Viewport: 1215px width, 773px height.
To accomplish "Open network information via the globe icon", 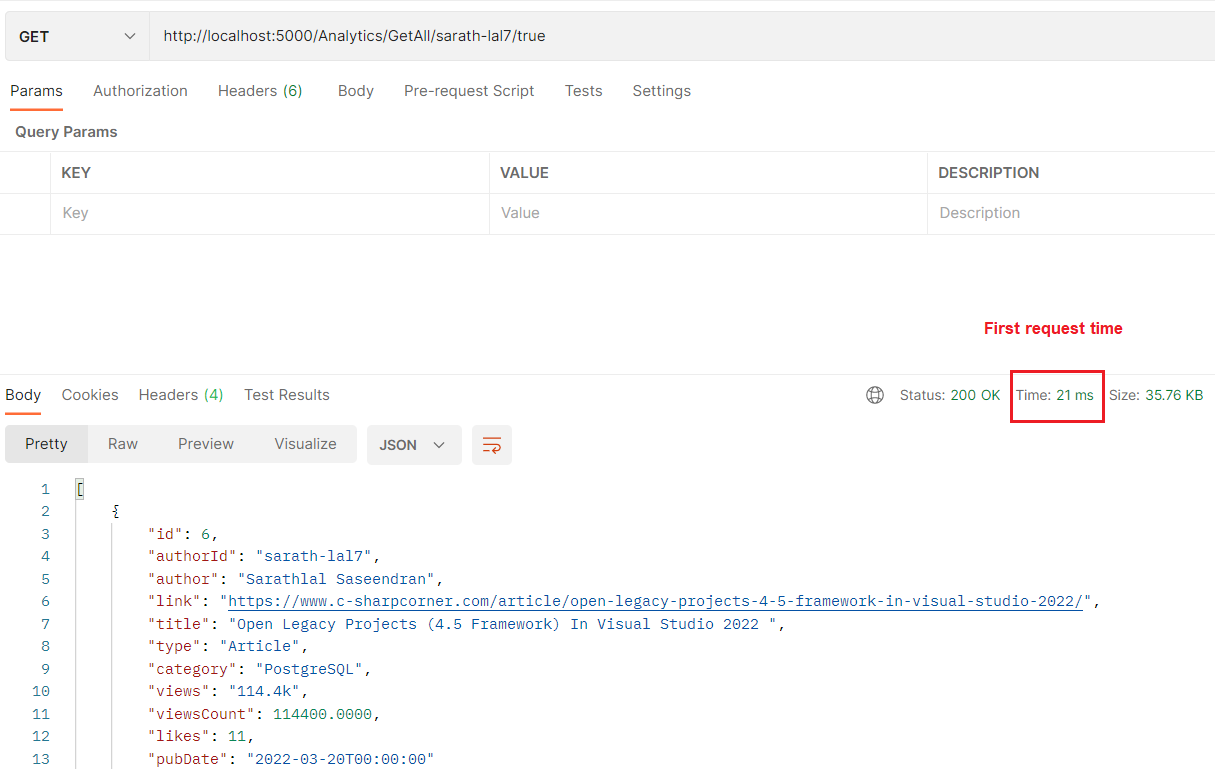I will (875, 395).
